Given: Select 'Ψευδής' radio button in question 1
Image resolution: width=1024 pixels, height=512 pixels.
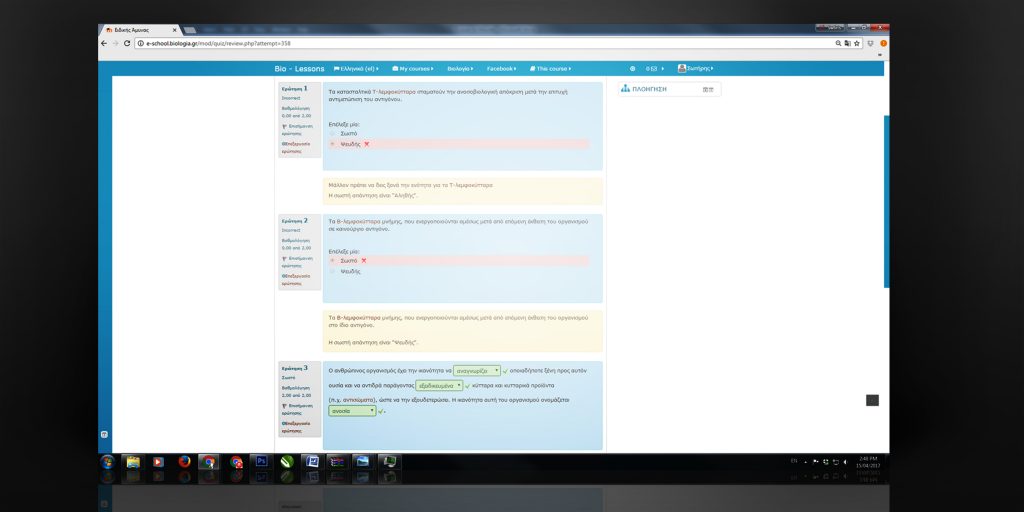Looking at the screenshot, I should tap(333, 144).
